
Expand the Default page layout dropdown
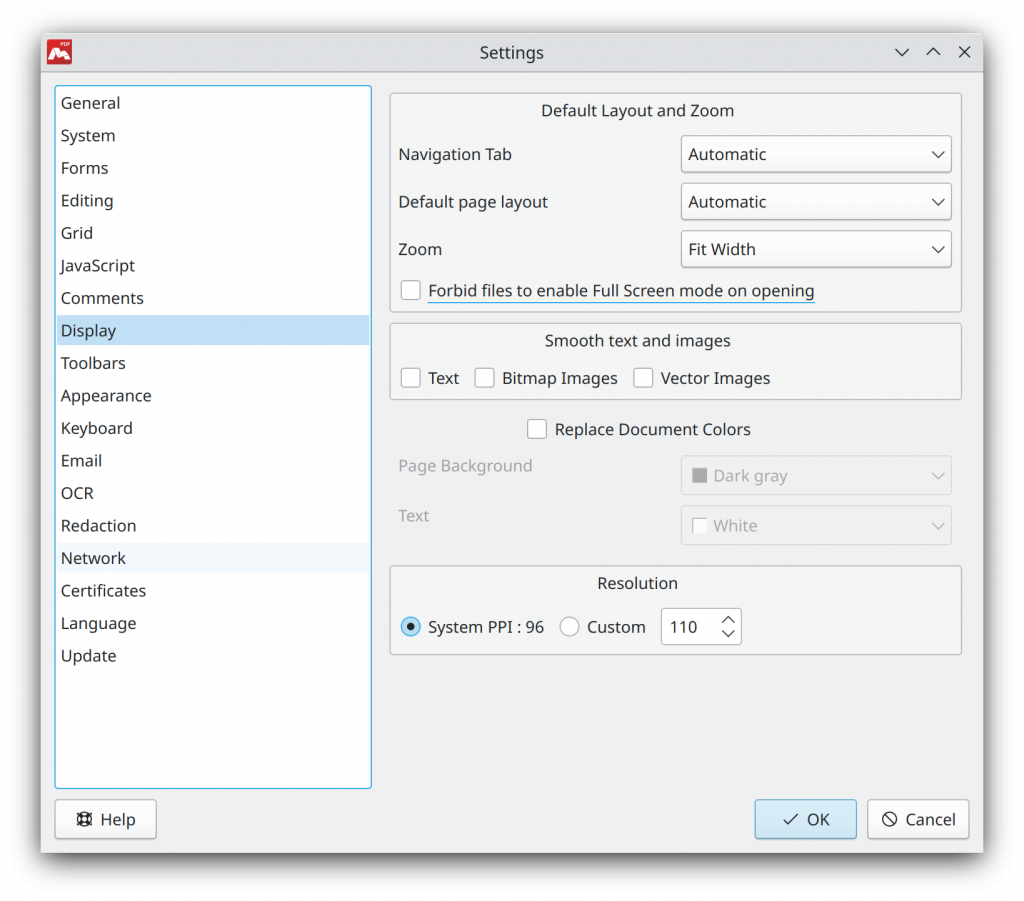[816, 202]
